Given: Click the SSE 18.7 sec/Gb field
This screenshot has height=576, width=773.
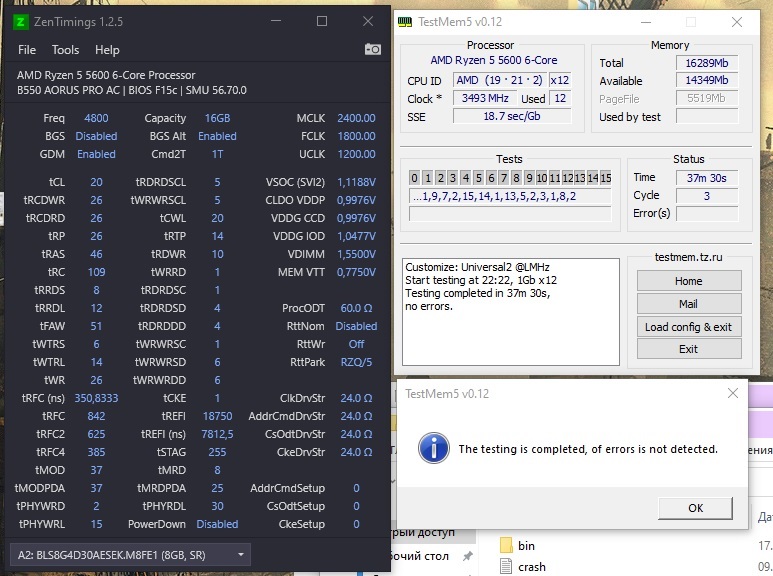Looking at the screenshot, I should 512,116.
